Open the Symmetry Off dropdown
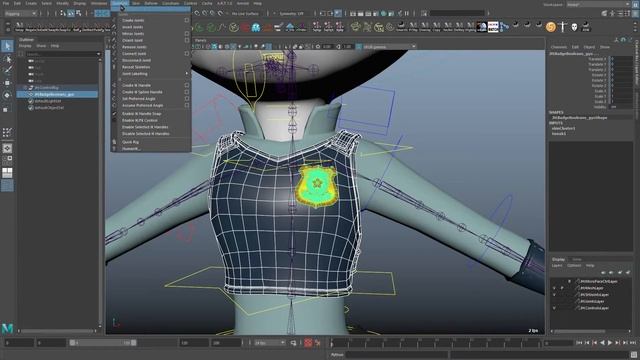The image size is (640, 360). (291, 13)
